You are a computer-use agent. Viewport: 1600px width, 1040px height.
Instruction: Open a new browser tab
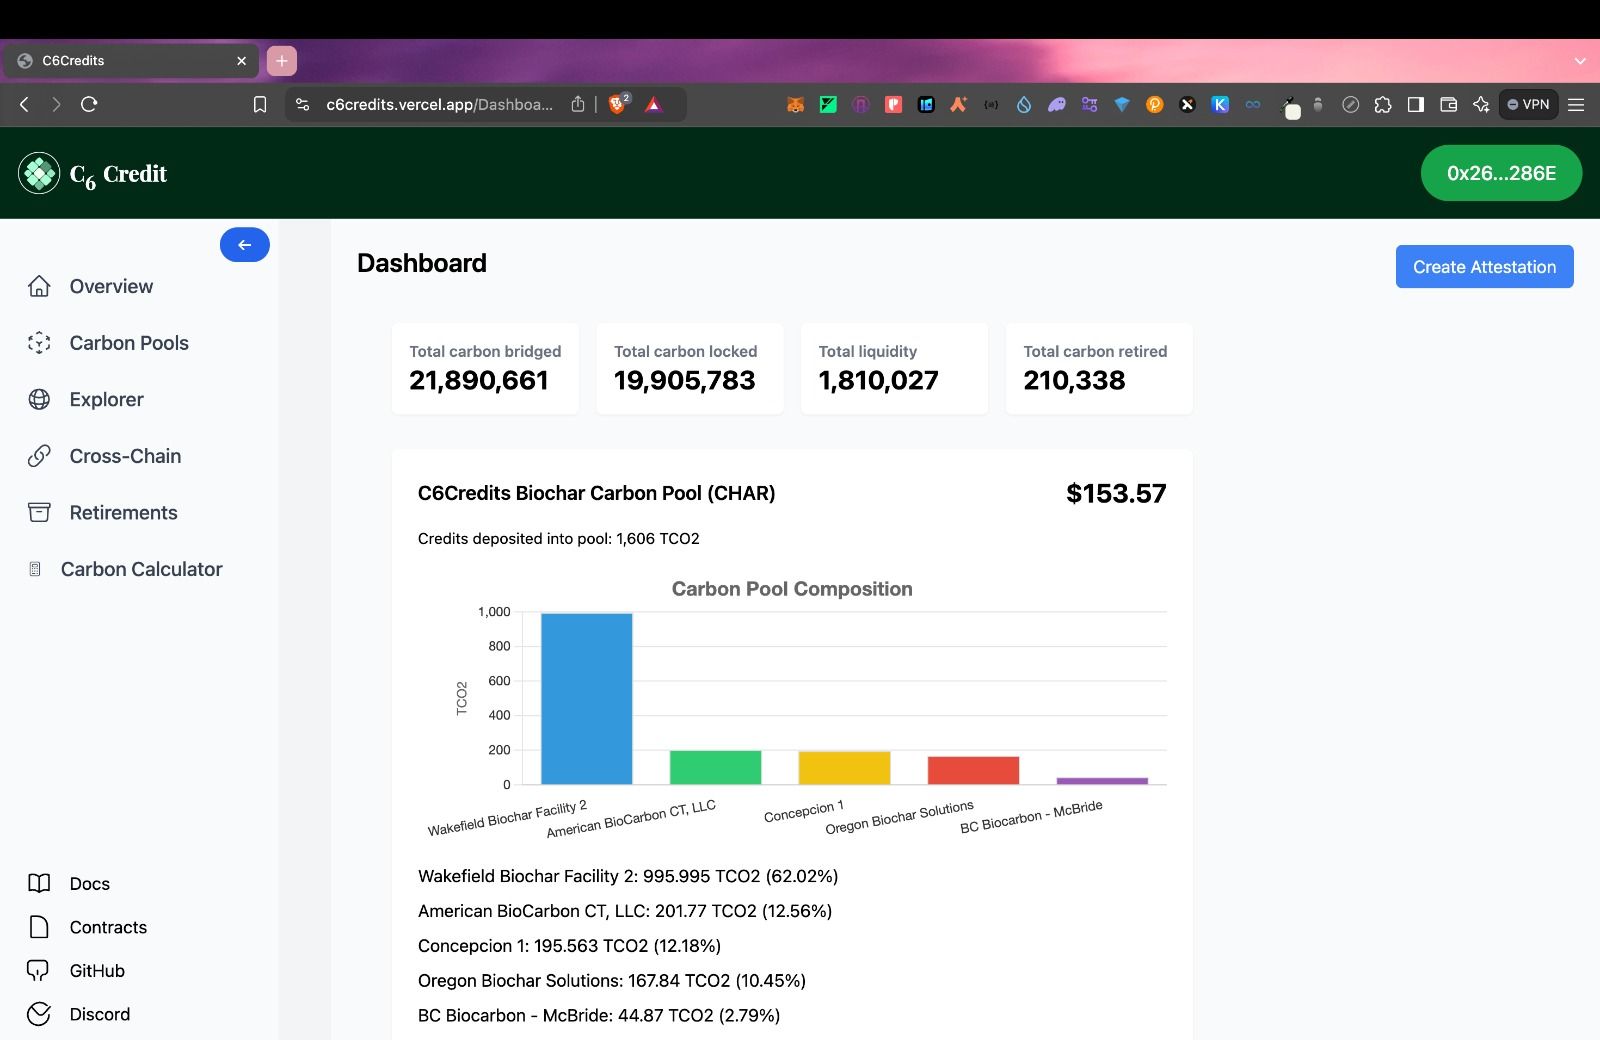pos(282,61)
